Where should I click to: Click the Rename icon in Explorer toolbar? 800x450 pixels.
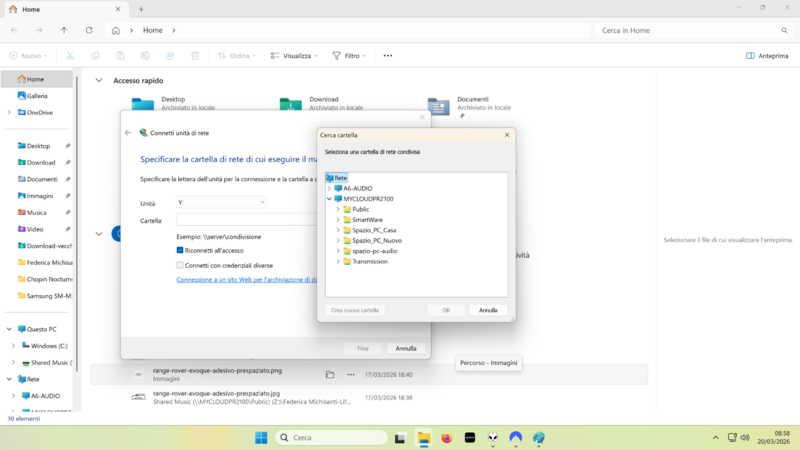[x=145, y=56]
